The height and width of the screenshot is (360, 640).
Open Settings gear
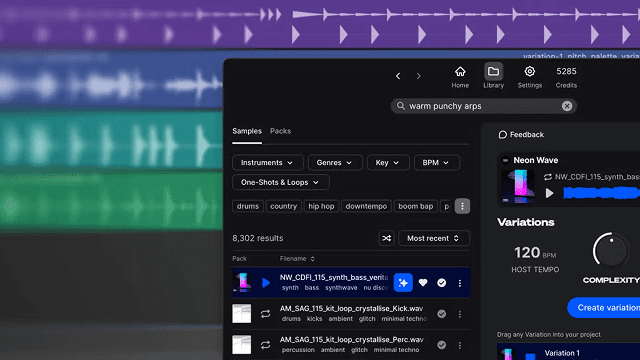pyautogui.click(x=530, y=77)
